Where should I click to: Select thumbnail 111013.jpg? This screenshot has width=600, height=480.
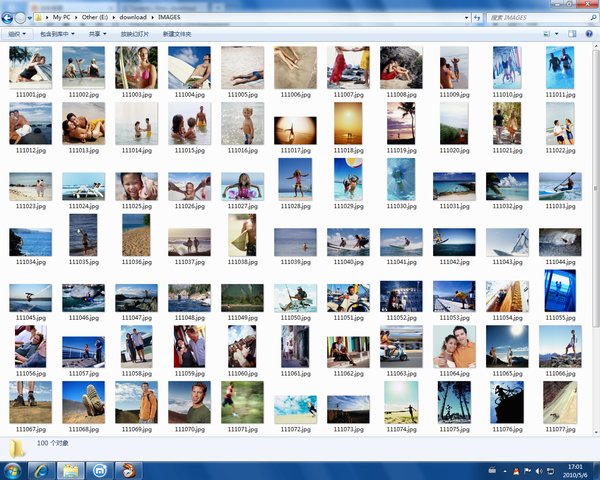[83, 123]
